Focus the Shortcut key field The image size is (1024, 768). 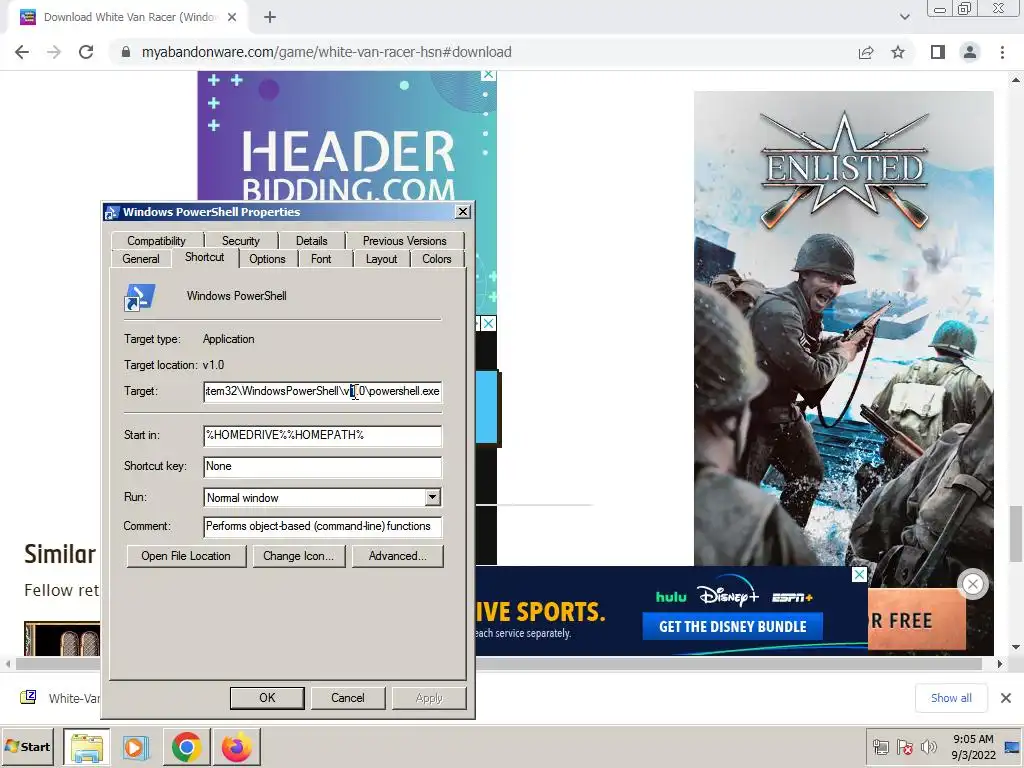point(323,466)
